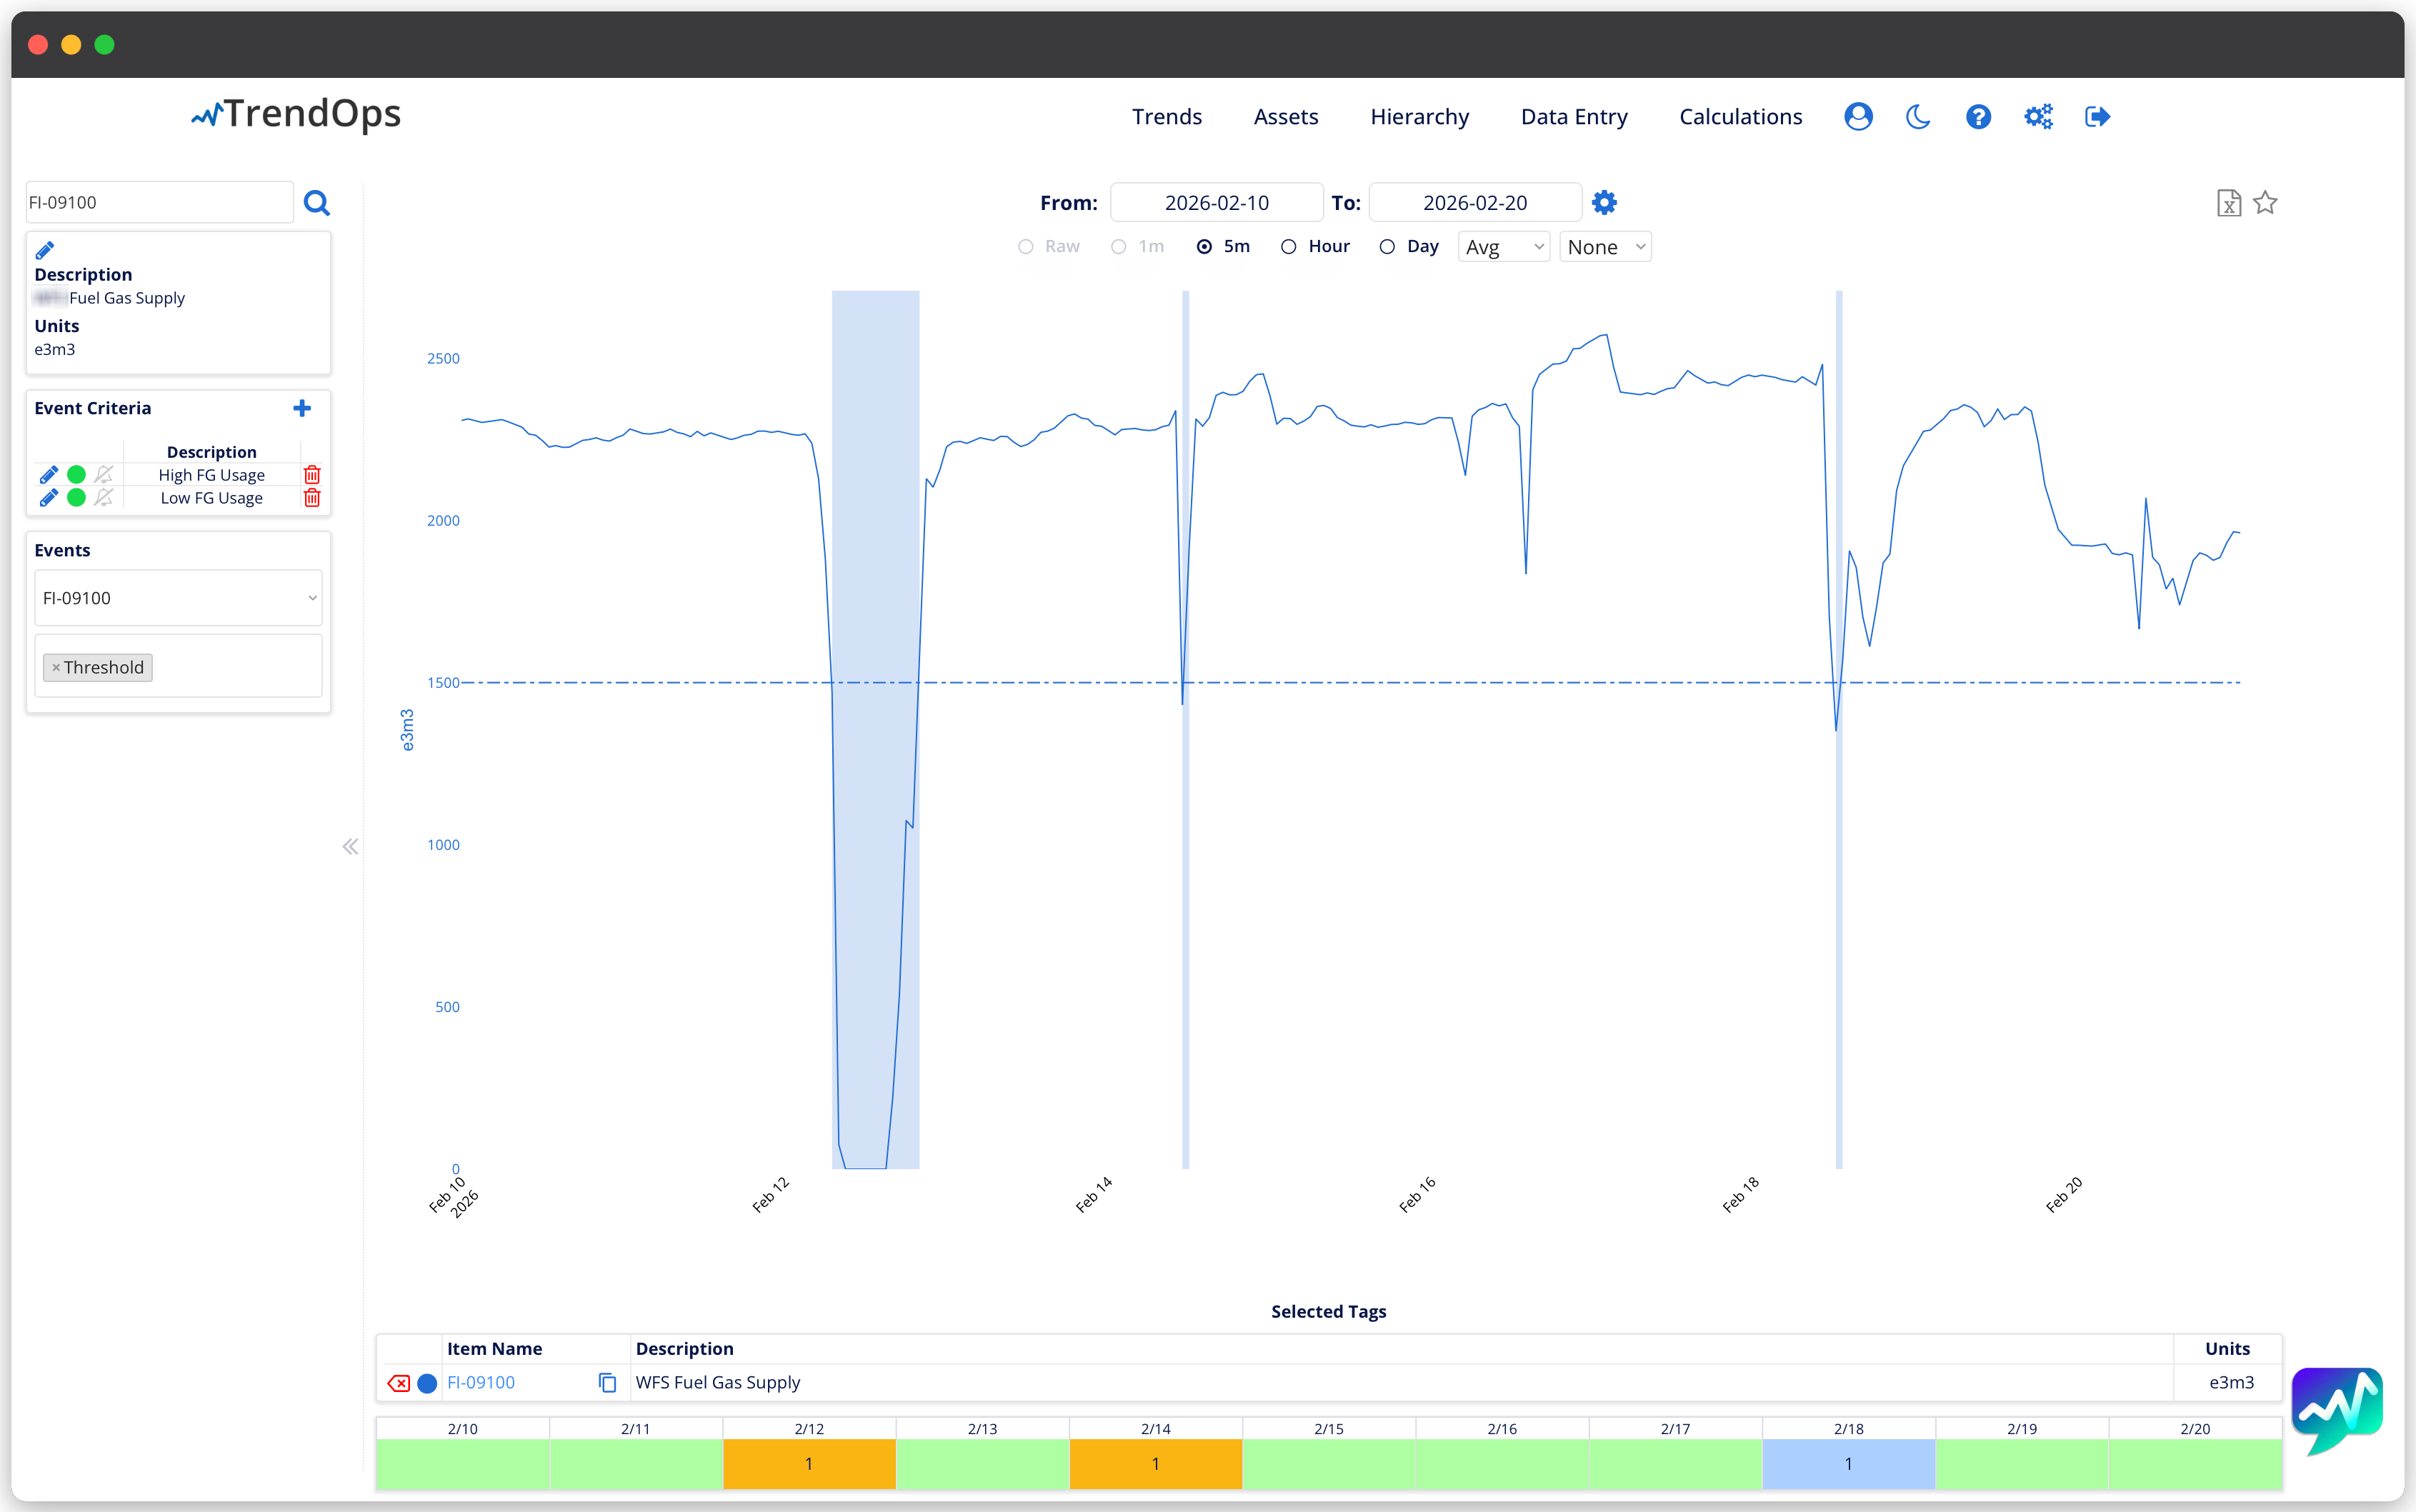2416x1512 pixels.
Task: Add the trend to favorites with the star
Action: pos(2265,203)
